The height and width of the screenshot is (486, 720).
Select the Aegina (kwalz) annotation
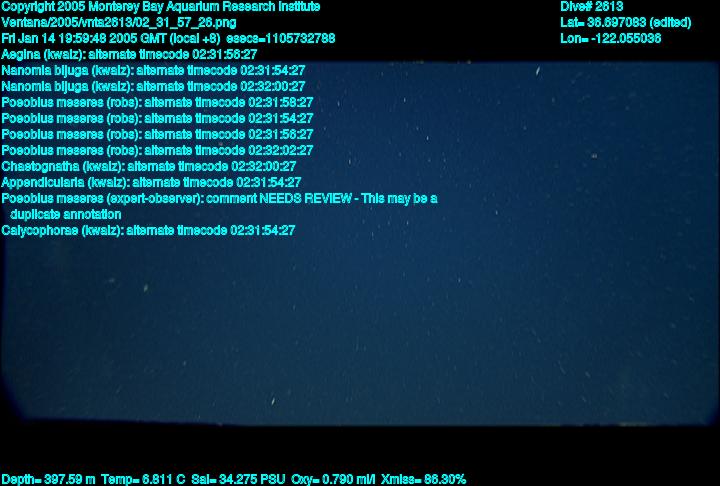129,55
